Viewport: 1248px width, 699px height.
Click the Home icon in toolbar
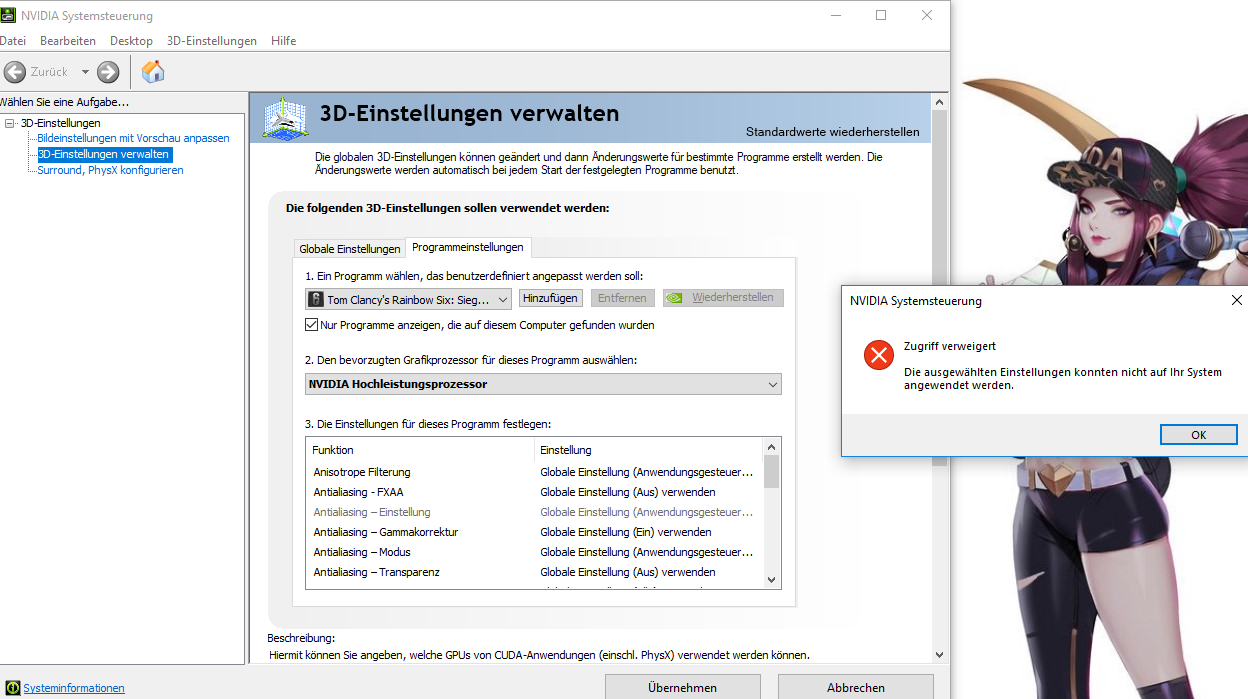click(x=153, y=71)
